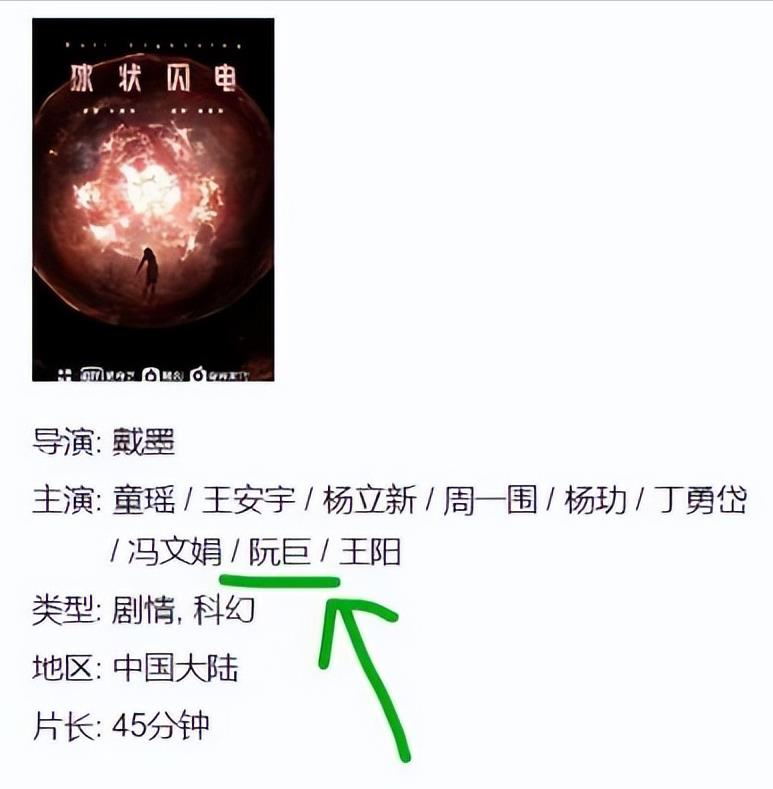Open actor 童瑶's profile link
This screenshot has width=773, height=789.
pos(143,500)
